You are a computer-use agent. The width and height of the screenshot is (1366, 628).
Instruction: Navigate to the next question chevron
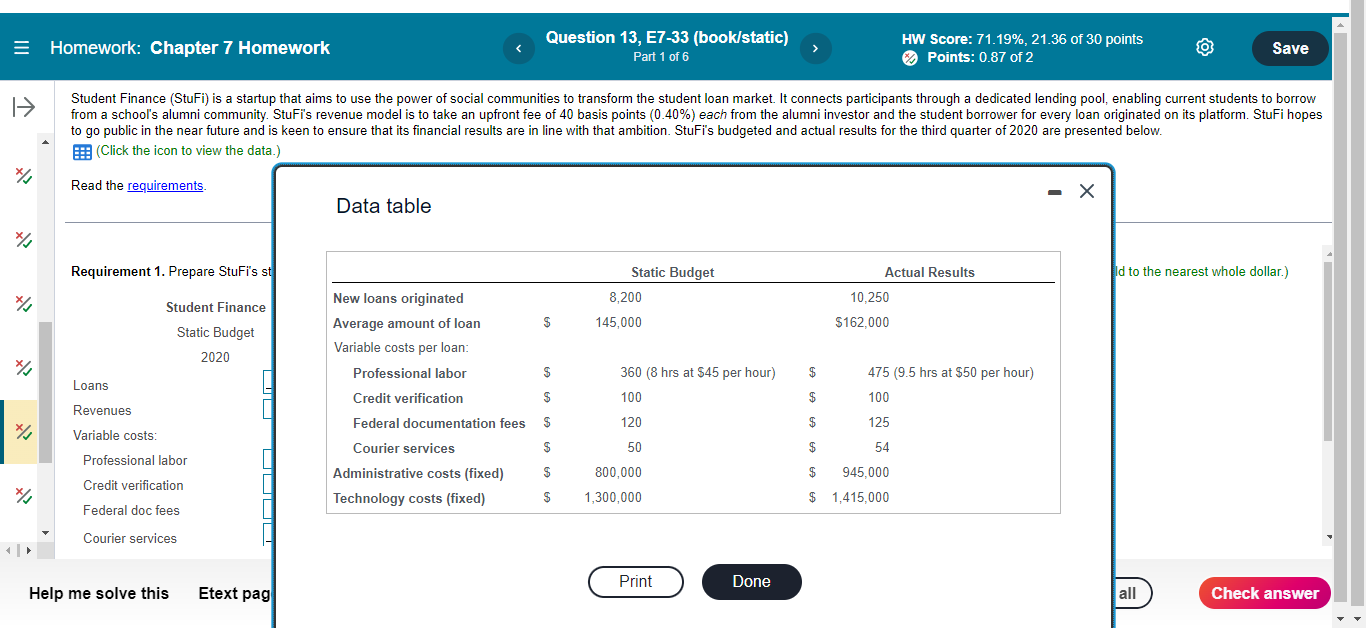pyautogui.click(x=815, y=48)
